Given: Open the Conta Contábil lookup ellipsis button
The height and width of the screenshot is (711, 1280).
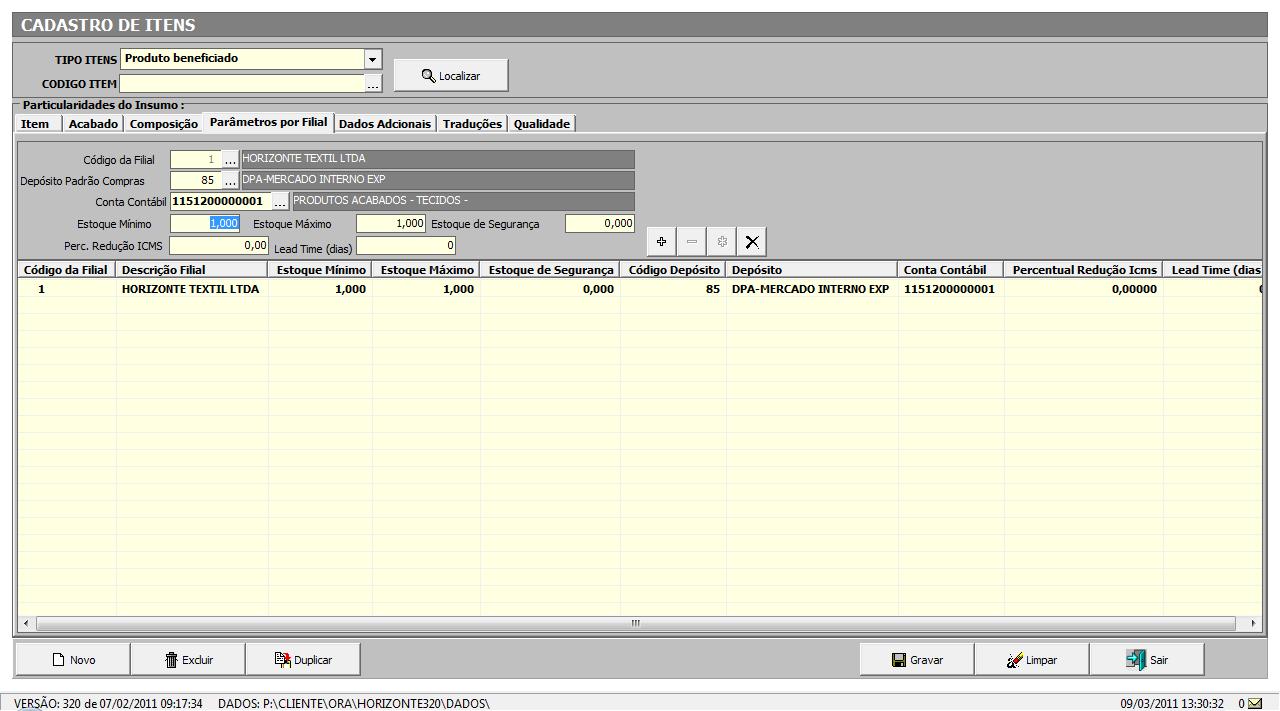Looking at the screenshot, I should click(x=280, y=202).
